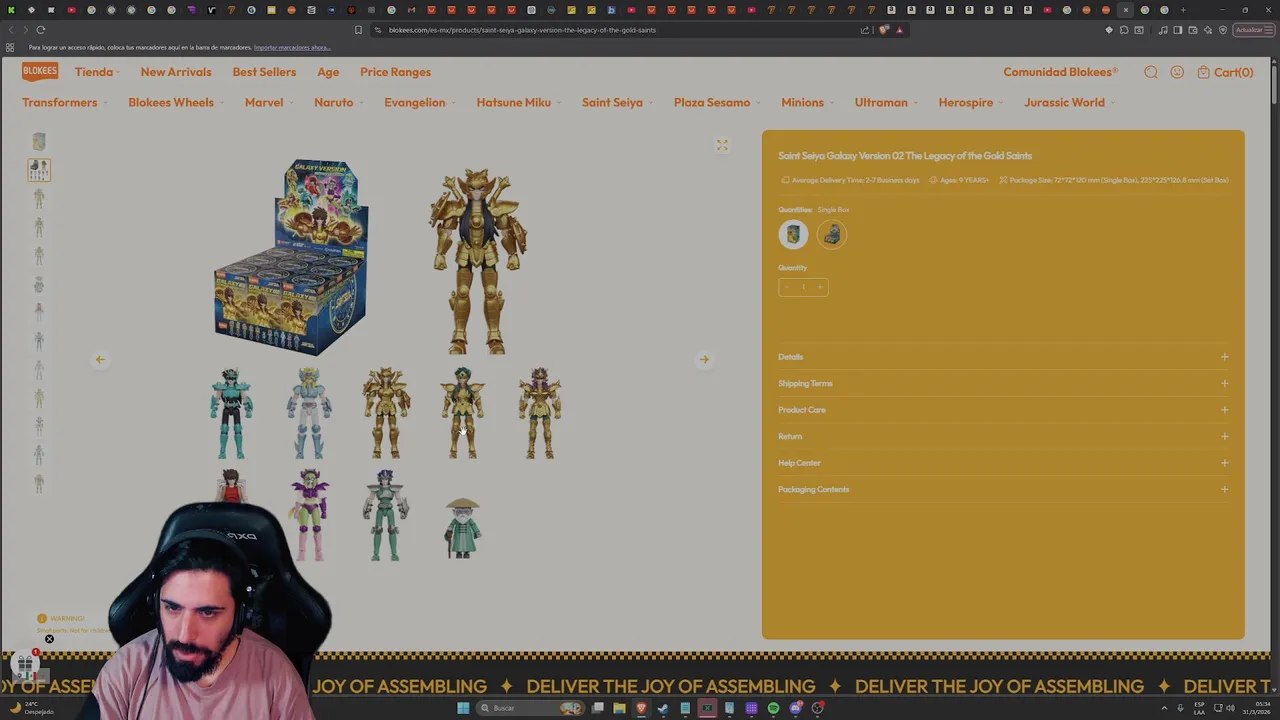
Task: Increase quantity with plus button
Action: tap(820, 287)
